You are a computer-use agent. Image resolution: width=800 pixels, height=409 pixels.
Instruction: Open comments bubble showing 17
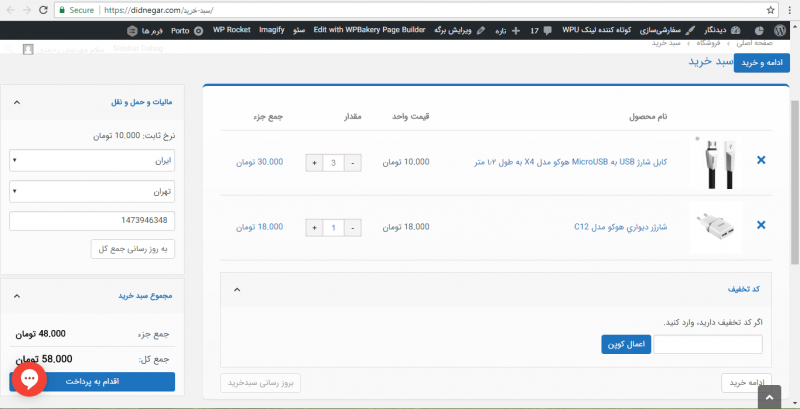point(540,31)
